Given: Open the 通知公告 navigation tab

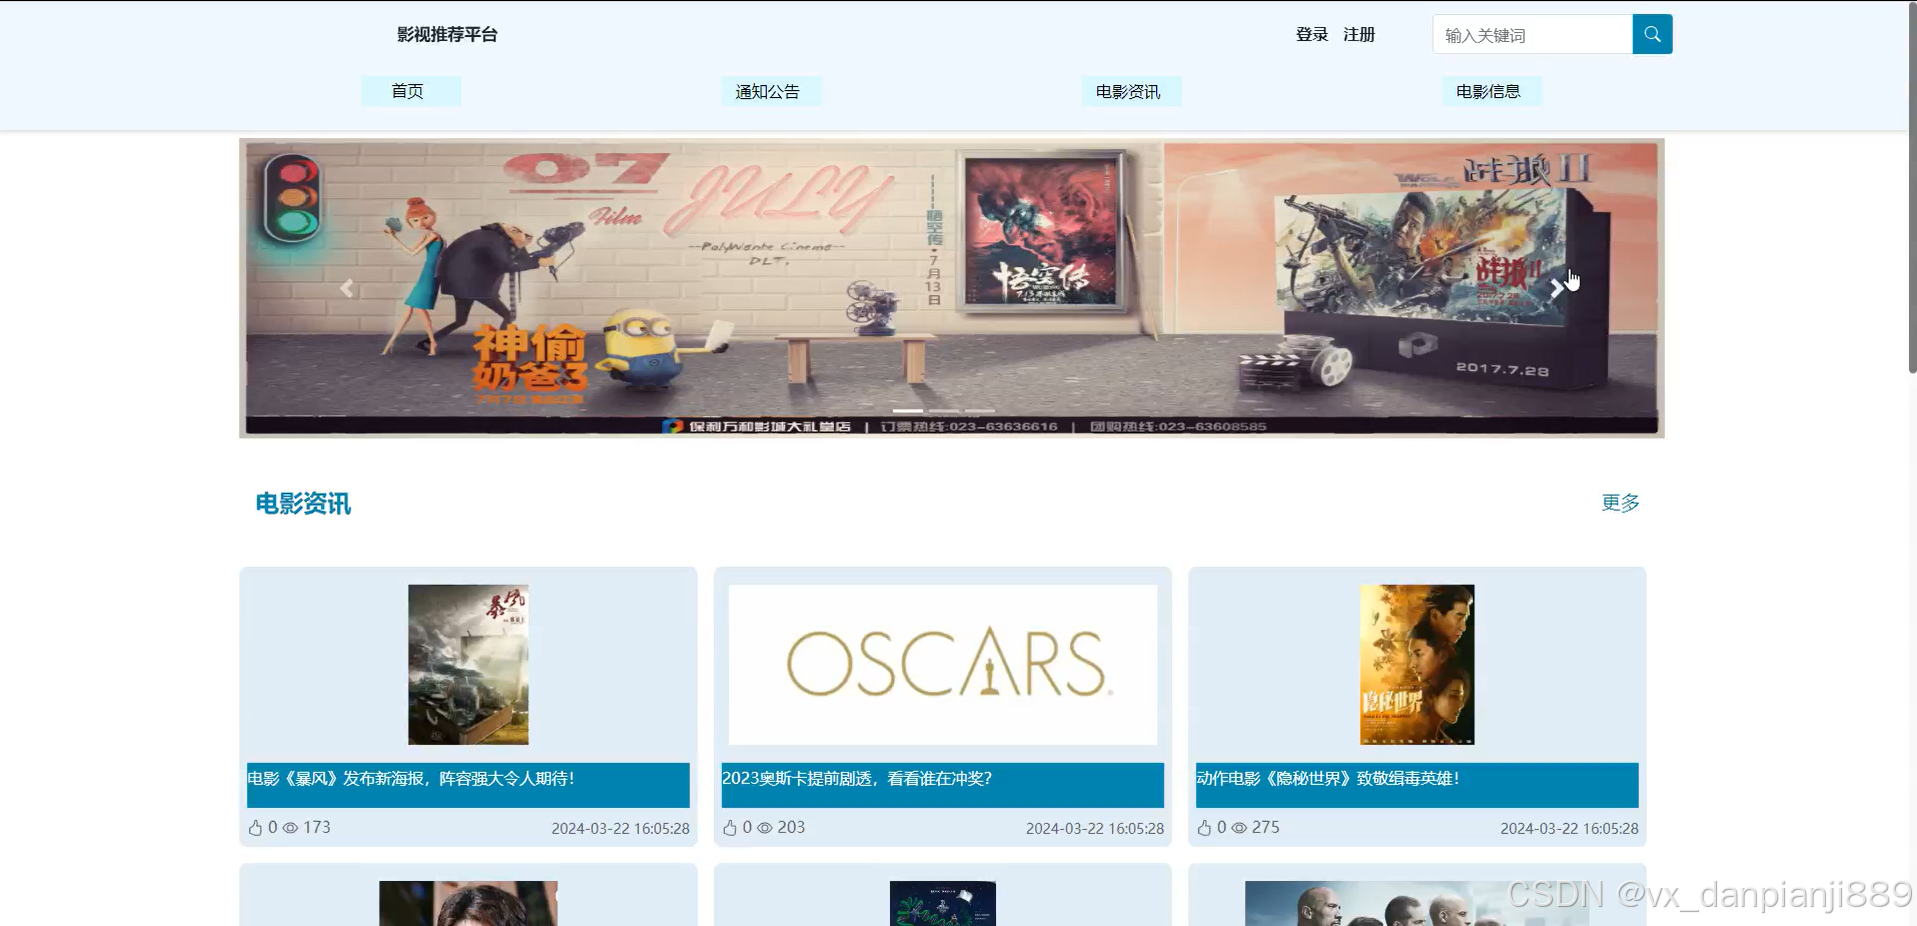Looking at the screenshot, I should coord(770,91).
